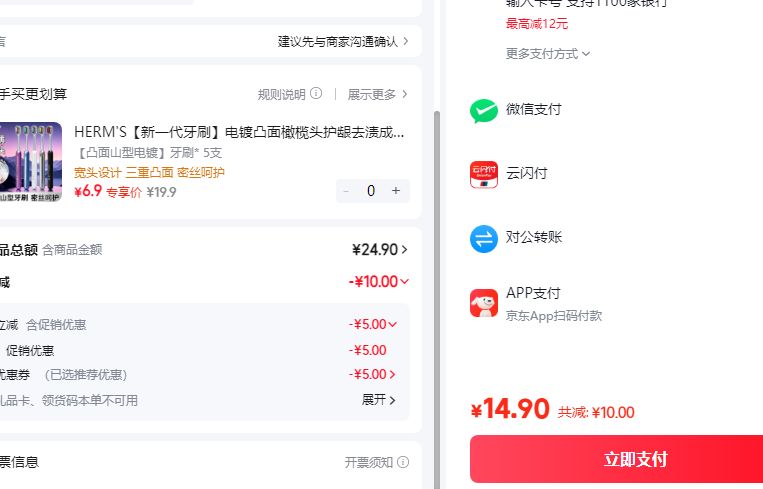
Task: Pick the JD dog APP支付 icon
Action: (484, 303)
